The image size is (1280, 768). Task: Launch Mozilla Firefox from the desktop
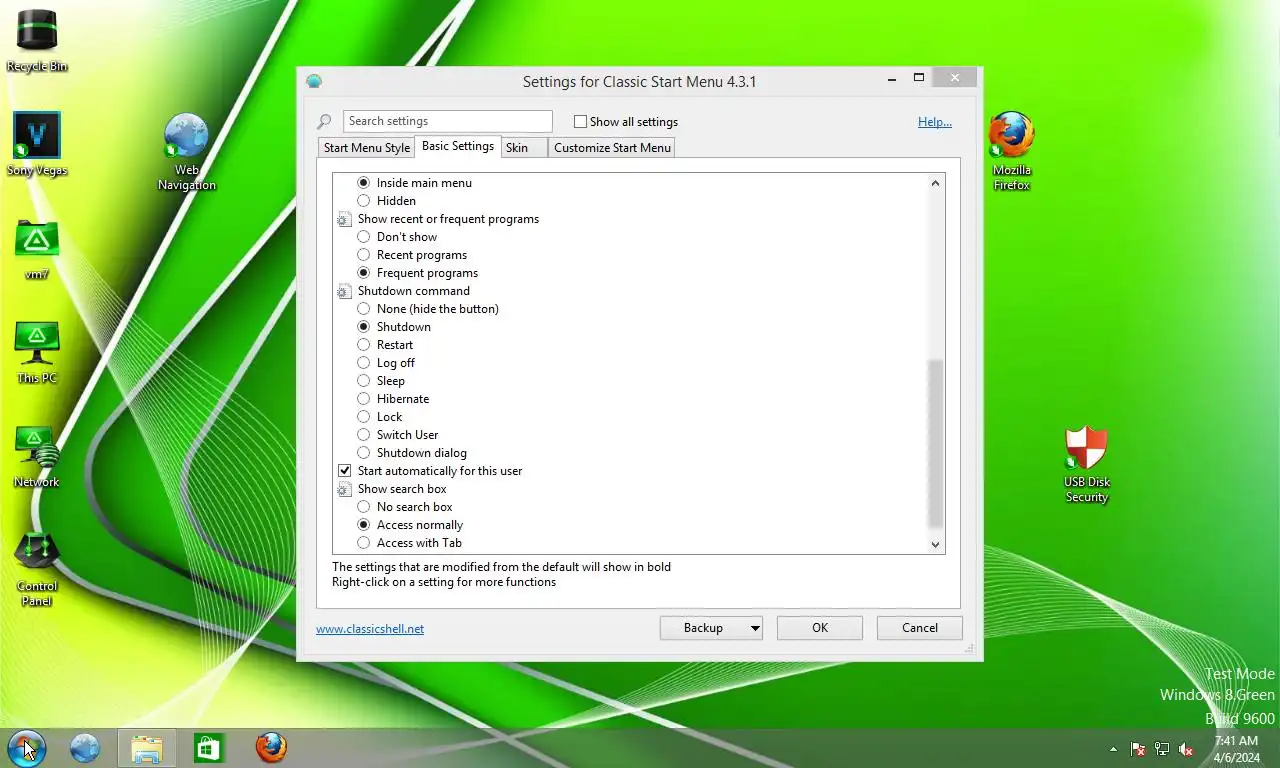coord(1011,151)
